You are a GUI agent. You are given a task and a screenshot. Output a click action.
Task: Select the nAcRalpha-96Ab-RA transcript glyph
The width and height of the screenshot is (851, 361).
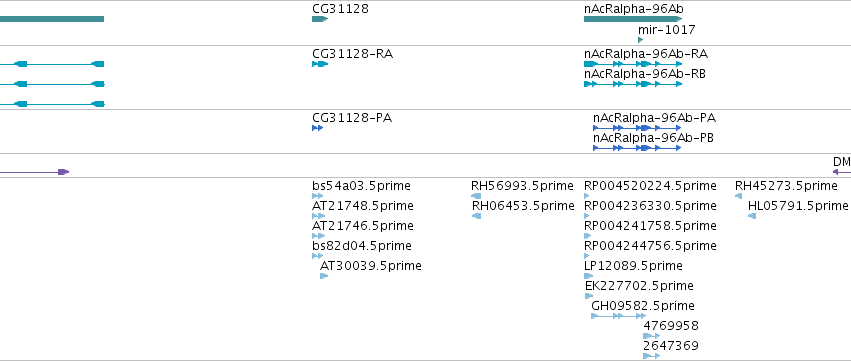633,64
